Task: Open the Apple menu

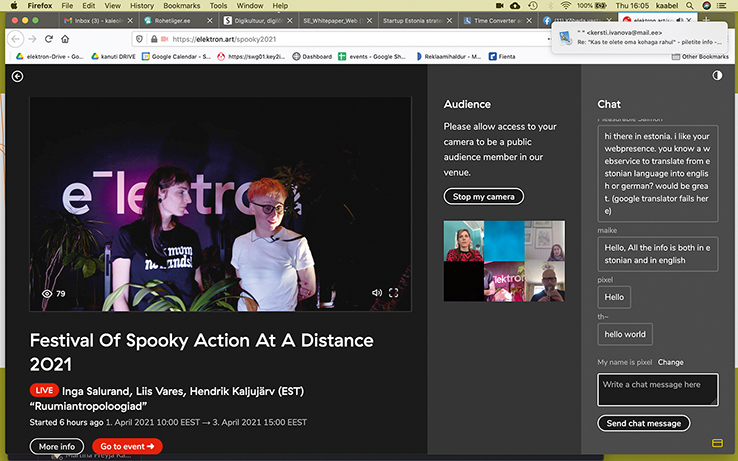Action: click(14, 6)
